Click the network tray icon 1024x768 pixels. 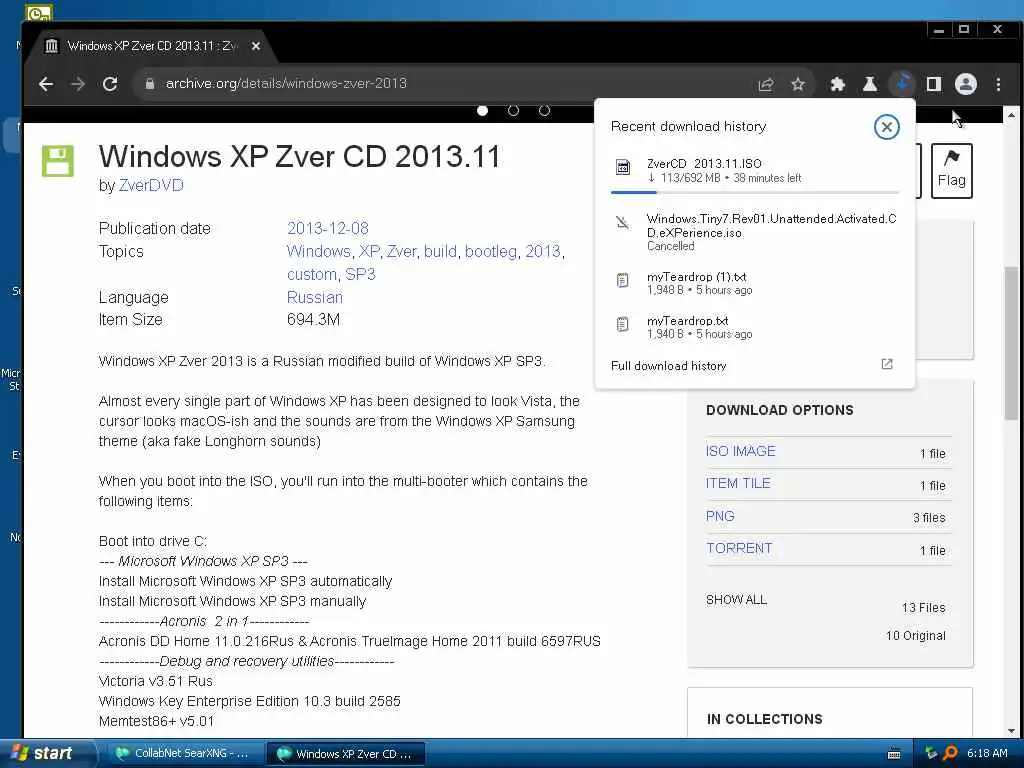(931, 753)
